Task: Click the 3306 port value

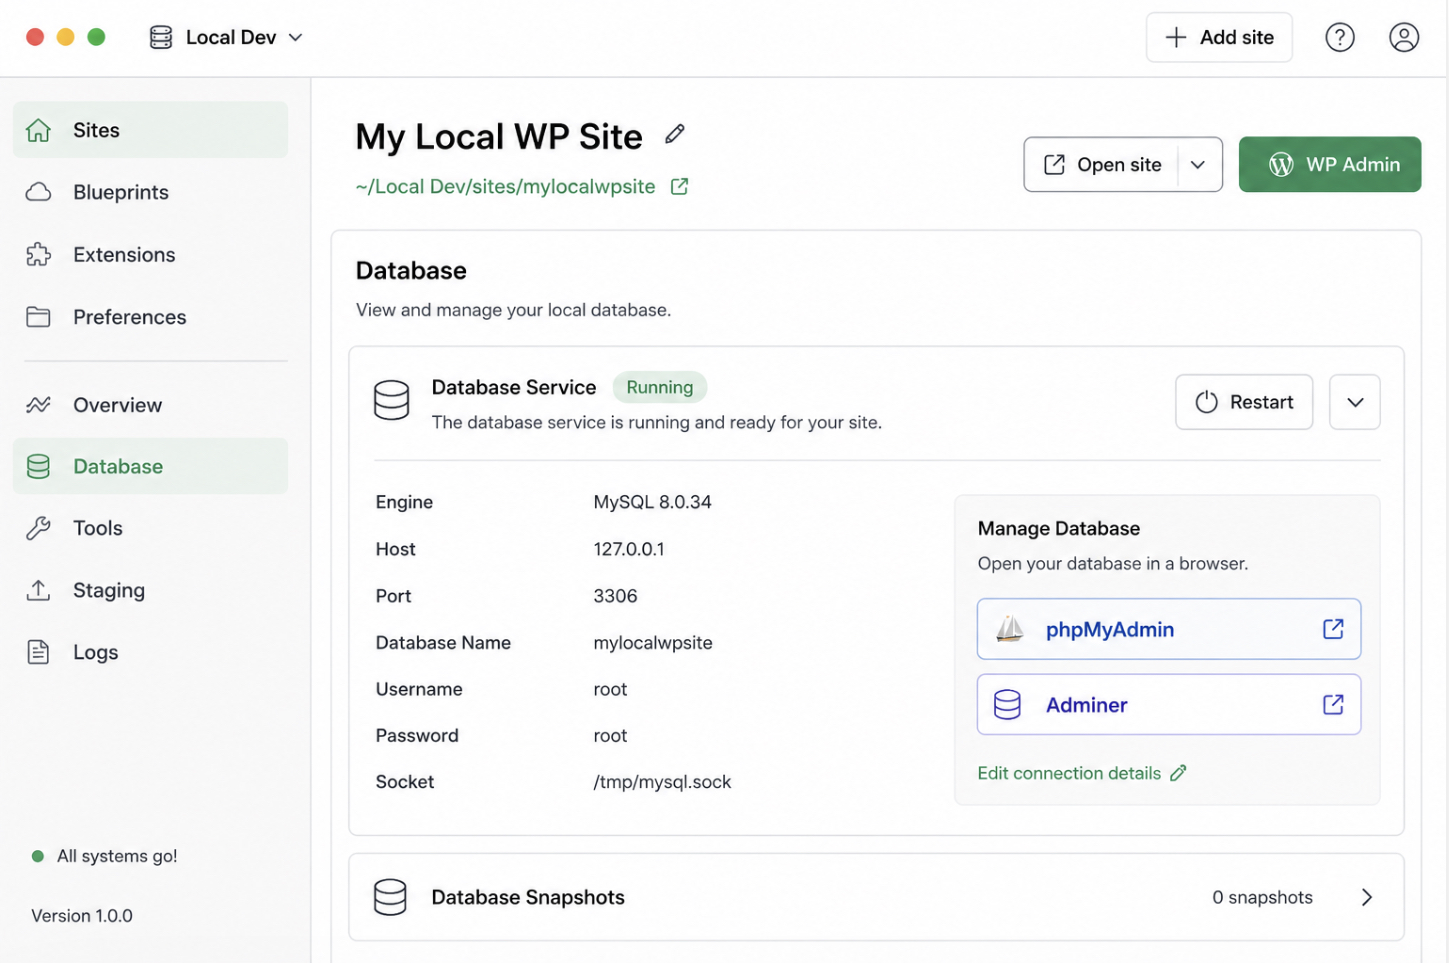Action: [615, 596]
